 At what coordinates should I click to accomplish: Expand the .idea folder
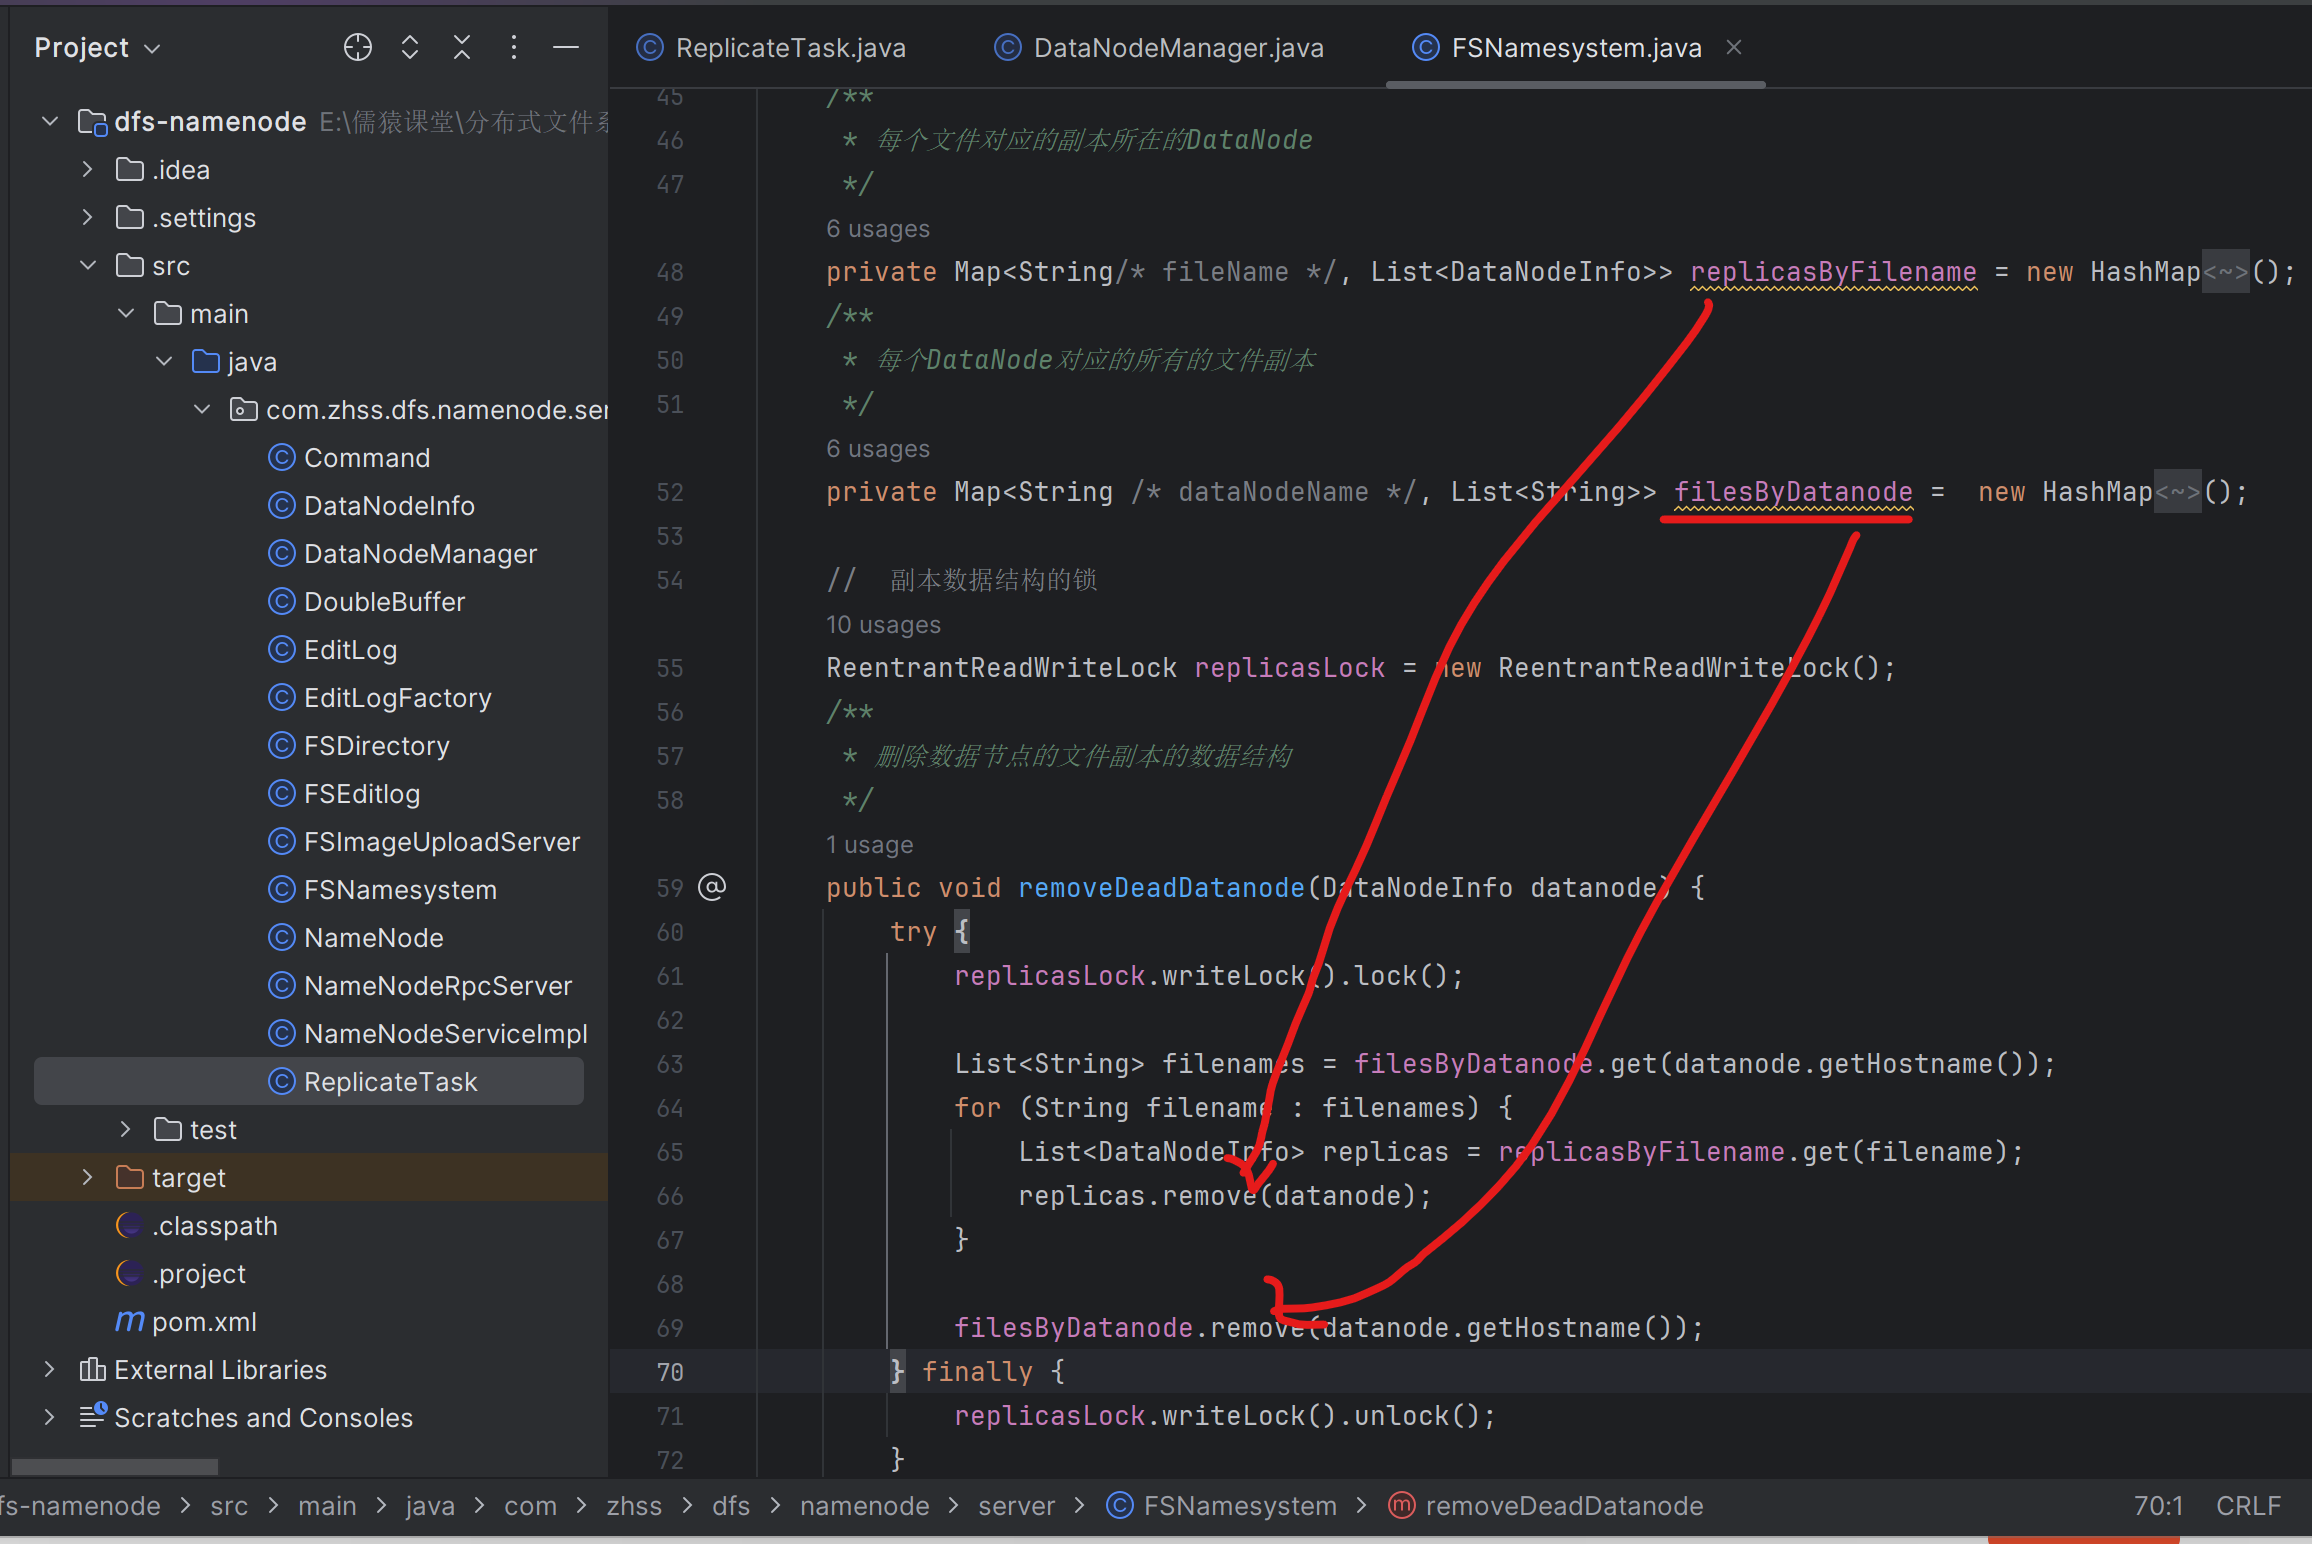(x=87, y=169)
